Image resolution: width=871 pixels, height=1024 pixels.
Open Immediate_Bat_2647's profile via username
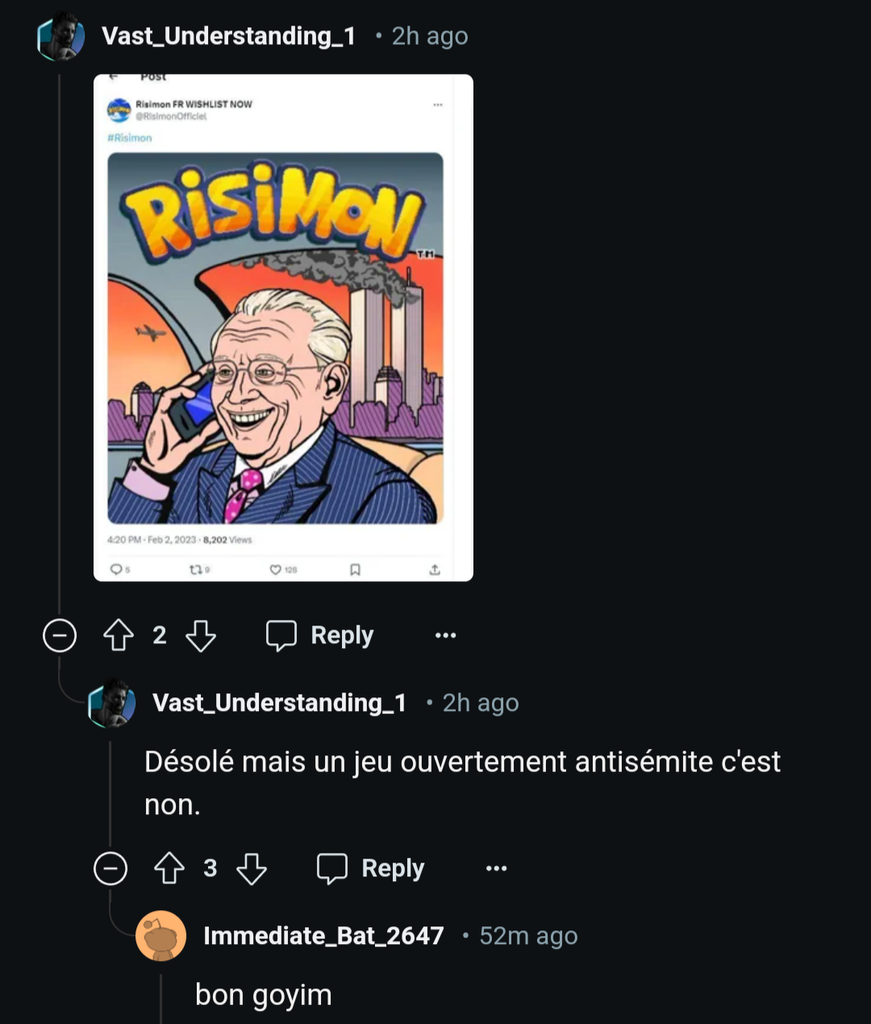[323, 937]
